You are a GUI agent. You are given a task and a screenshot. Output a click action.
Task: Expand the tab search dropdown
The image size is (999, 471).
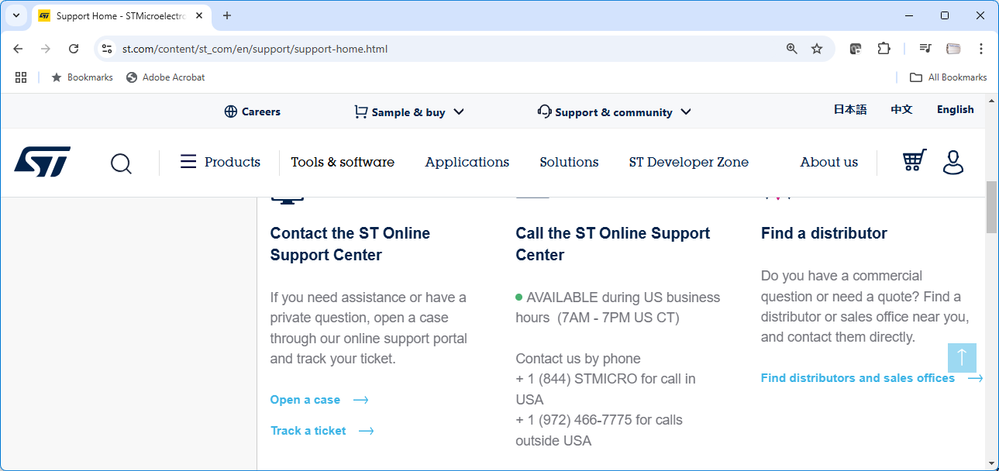click(16, 15)
